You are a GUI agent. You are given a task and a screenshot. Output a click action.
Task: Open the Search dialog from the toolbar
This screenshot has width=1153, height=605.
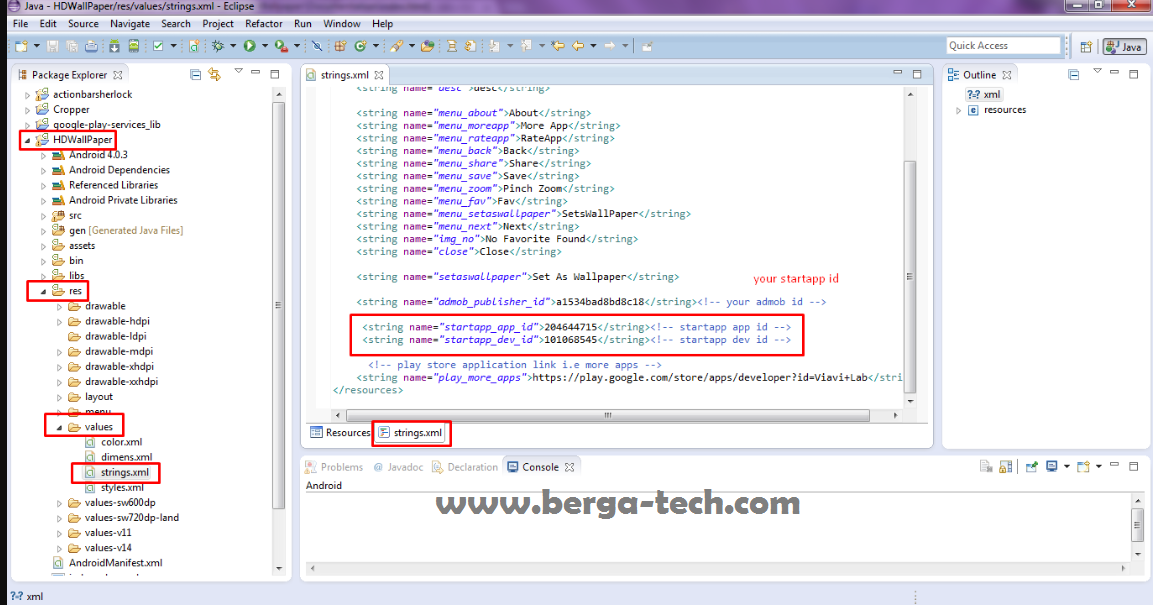coord(397,44)
